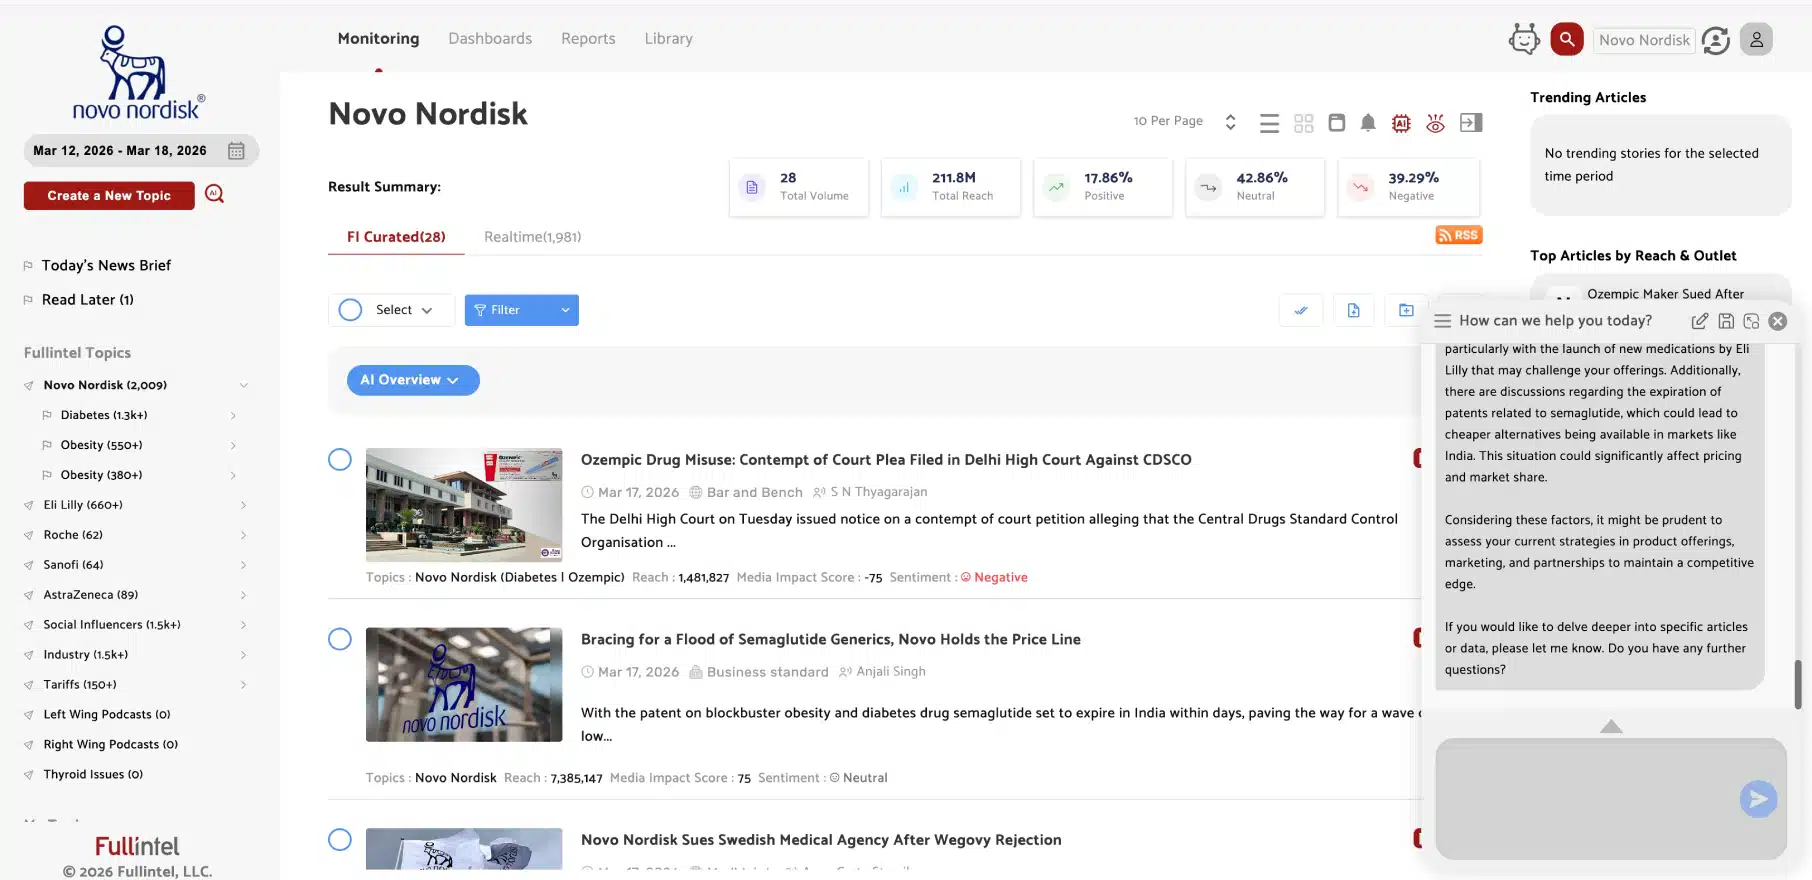This screenshot has width=1812, height=880.
Task: Open the Monitoring tab
Action: (378, 39)
